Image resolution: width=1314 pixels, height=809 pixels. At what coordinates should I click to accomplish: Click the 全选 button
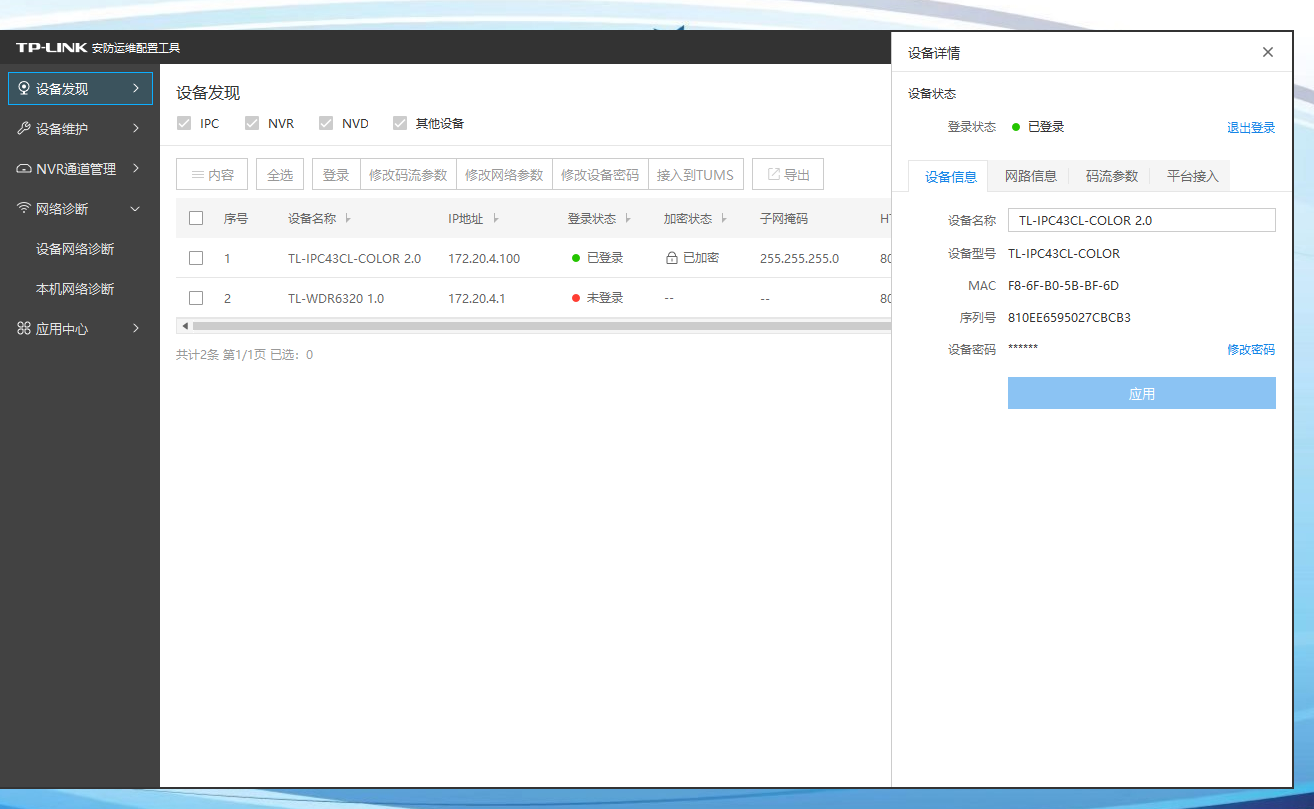pos(280,174)
